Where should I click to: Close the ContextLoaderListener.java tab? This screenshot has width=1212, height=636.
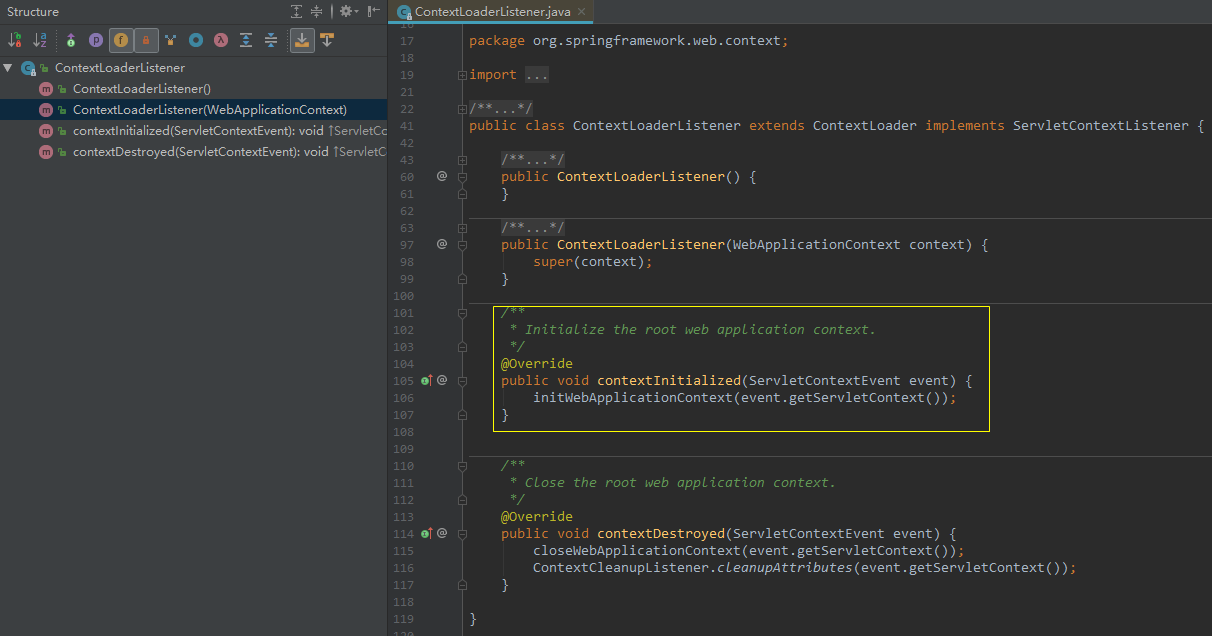[x=581, y=12]
